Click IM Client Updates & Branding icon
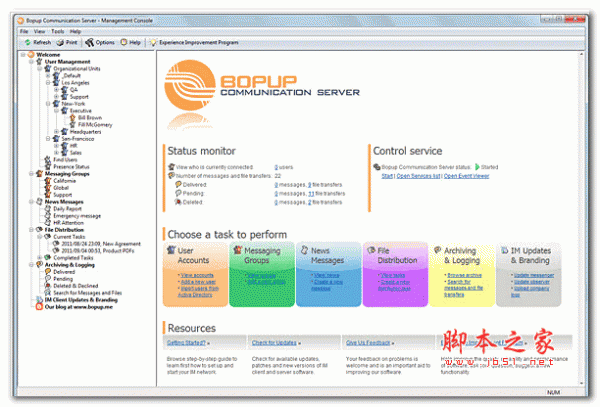The width and height of the screenshot is (600, 407). tap(39, 300)
